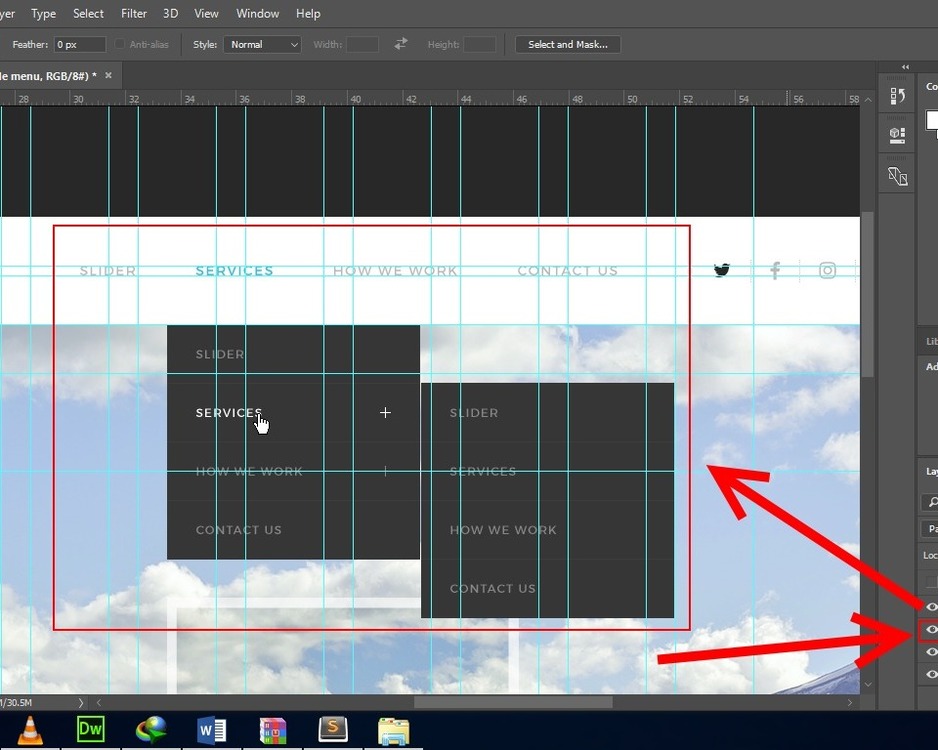This screenshot has height=750, width=938.
Task: Hide the topmost visible layer eye icon
Action: (931, 607)
